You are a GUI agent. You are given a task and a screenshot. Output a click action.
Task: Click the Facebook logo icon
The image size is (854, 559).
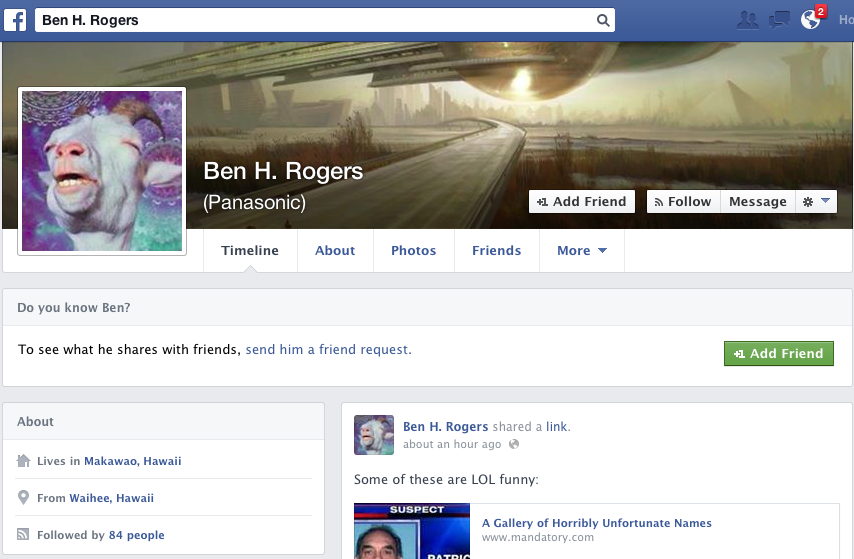pyautogui.click(x=18, y=20)
